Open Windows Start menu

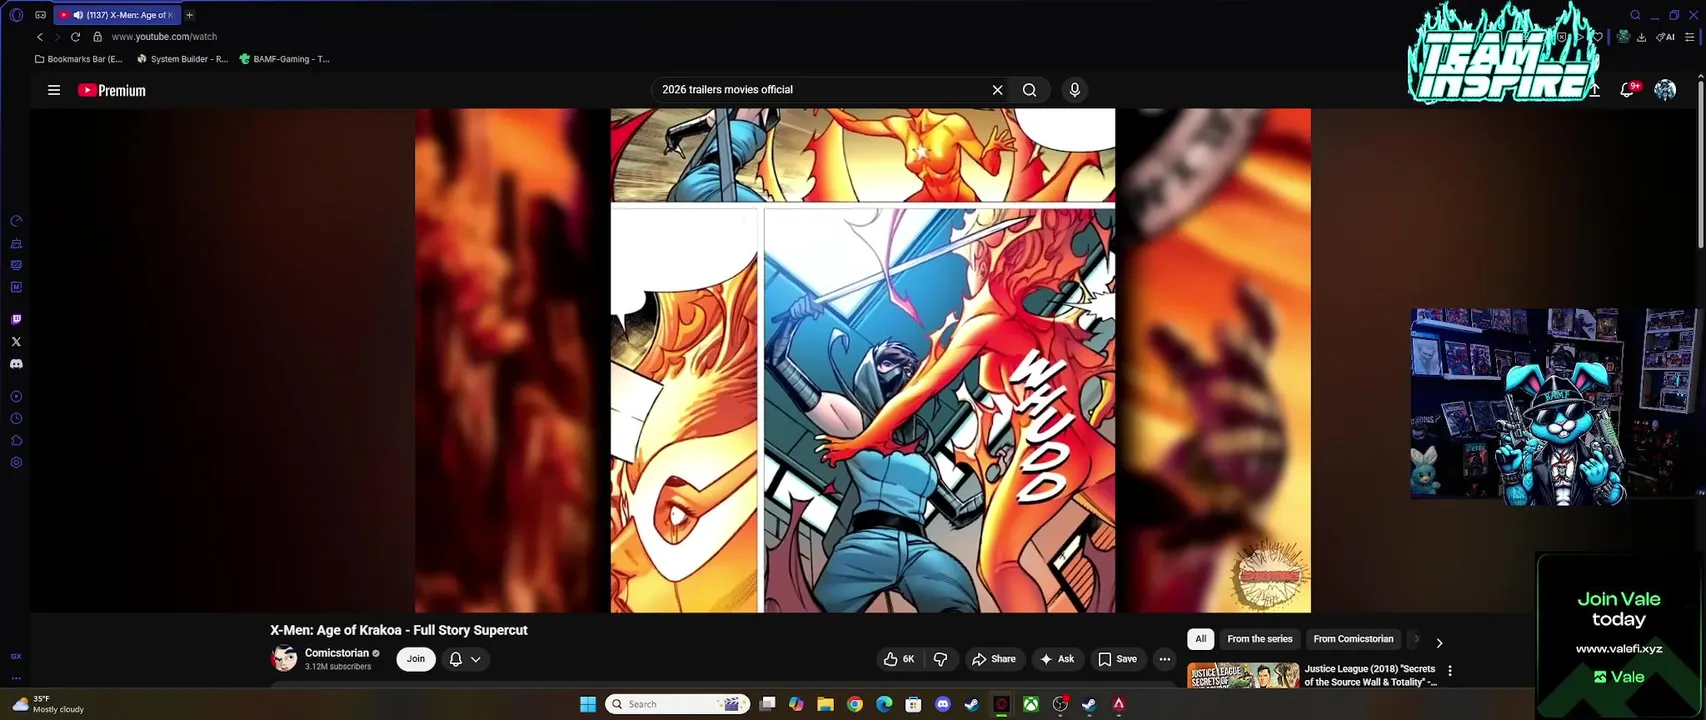[x=588, y=704]
